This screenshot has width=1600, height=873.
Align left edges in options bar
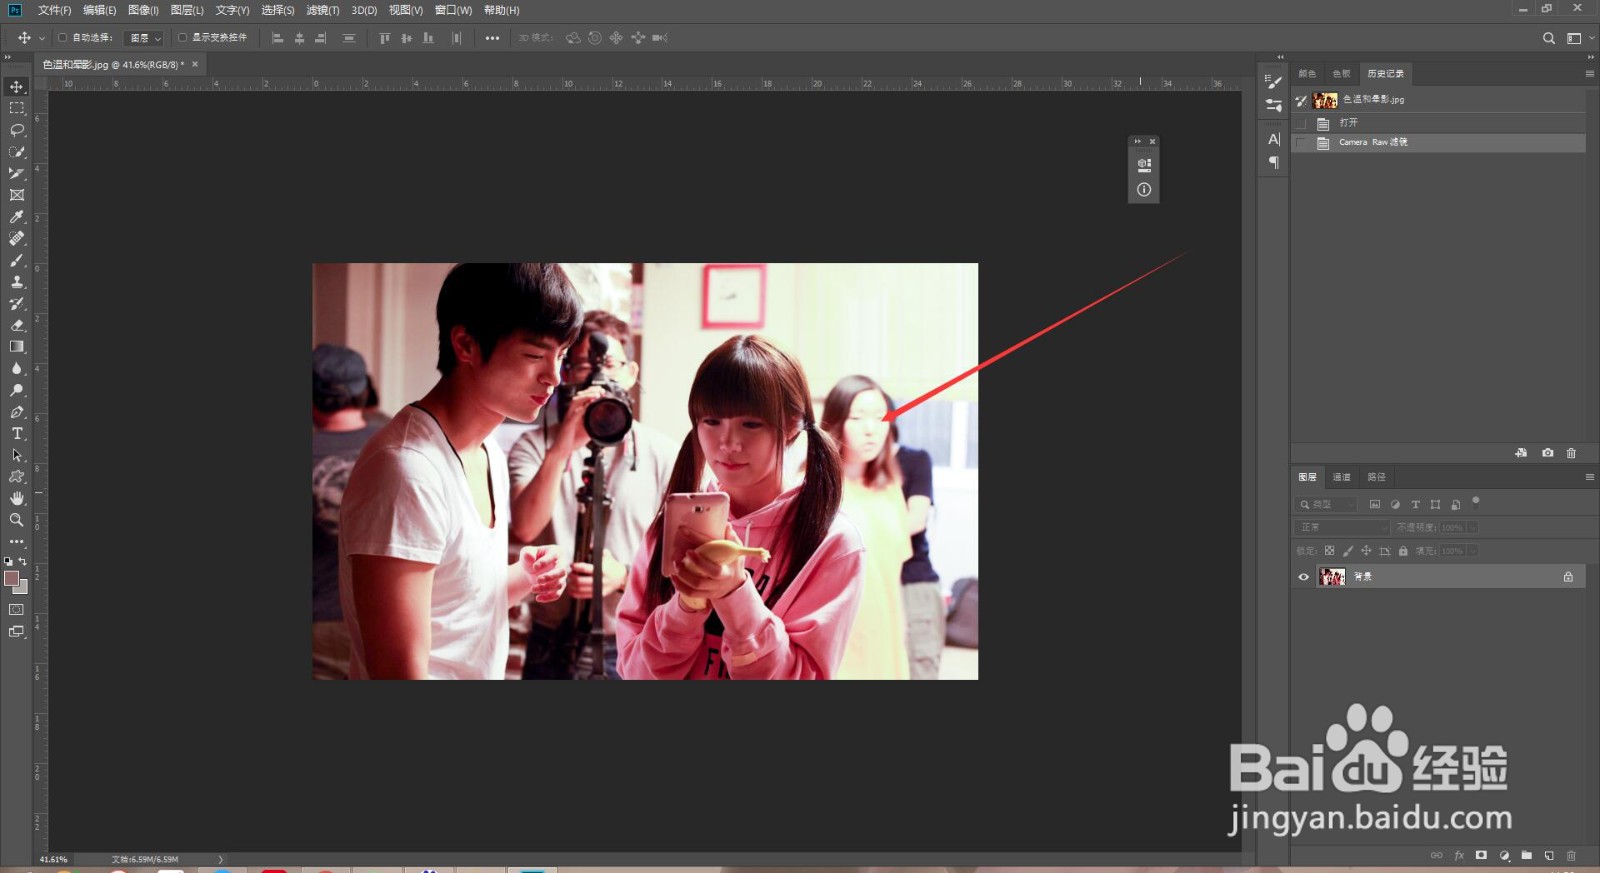278,38
